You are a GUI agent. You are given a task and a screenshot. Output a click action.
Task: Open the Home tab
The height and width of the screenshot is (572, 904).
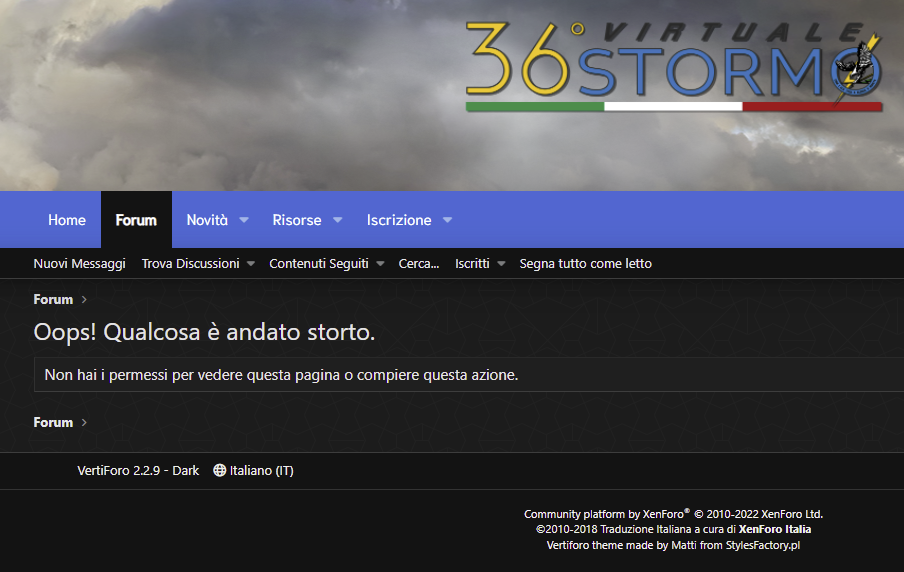(x=67, y=220)
